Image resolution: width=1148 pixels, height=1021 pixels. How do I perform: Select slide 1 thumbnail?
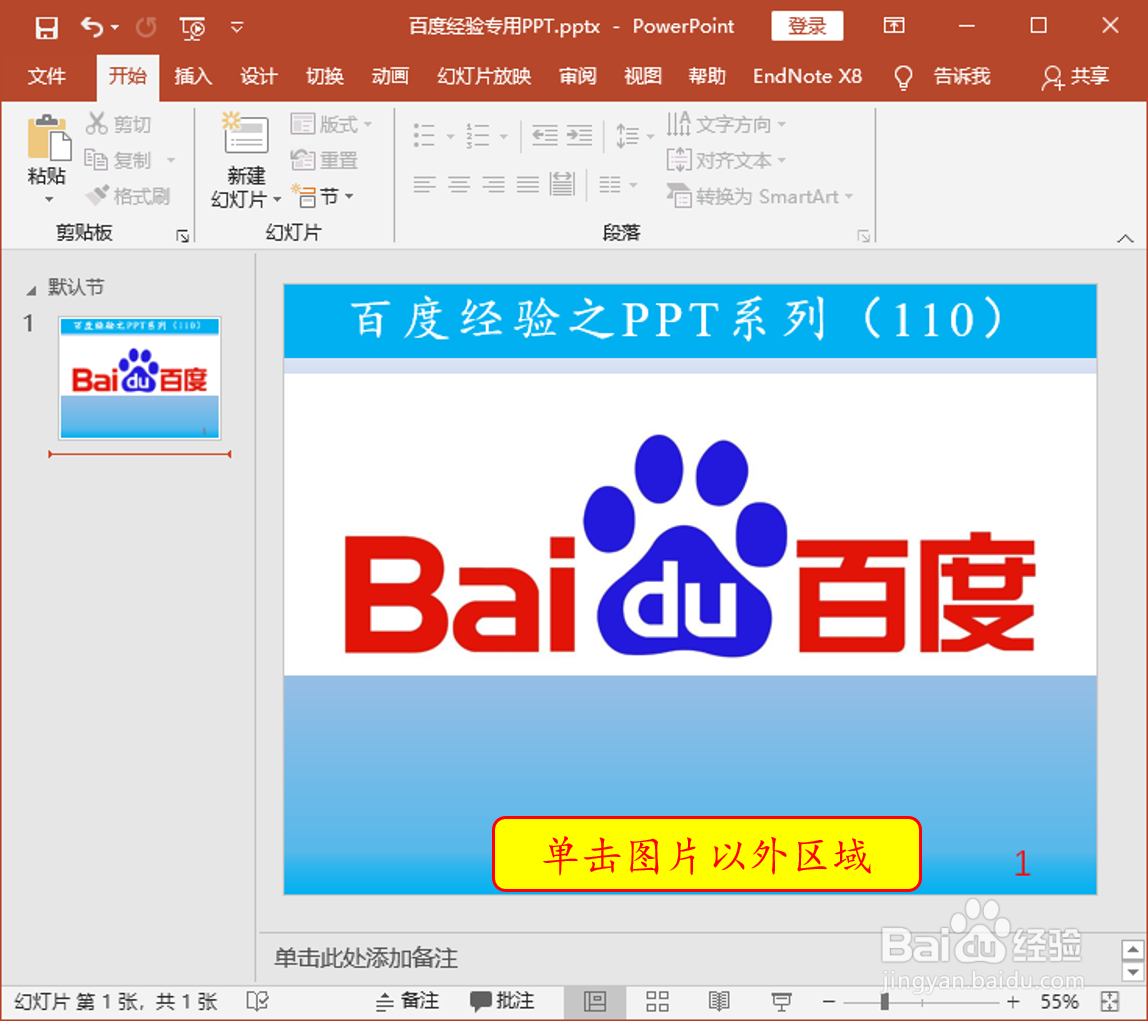coord(140,378)
